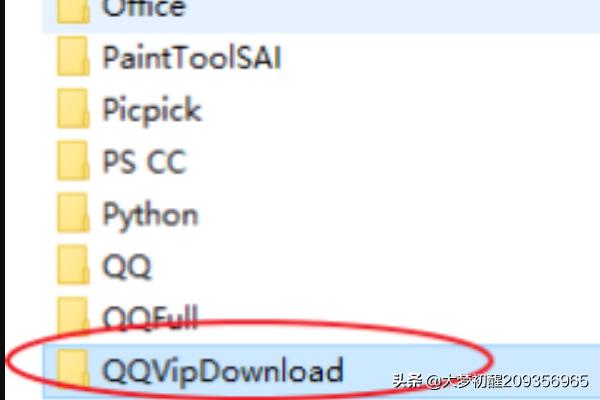Click the Python folder icon
Viewport: 600px width, 400px height.
click(x=73, y=213)
